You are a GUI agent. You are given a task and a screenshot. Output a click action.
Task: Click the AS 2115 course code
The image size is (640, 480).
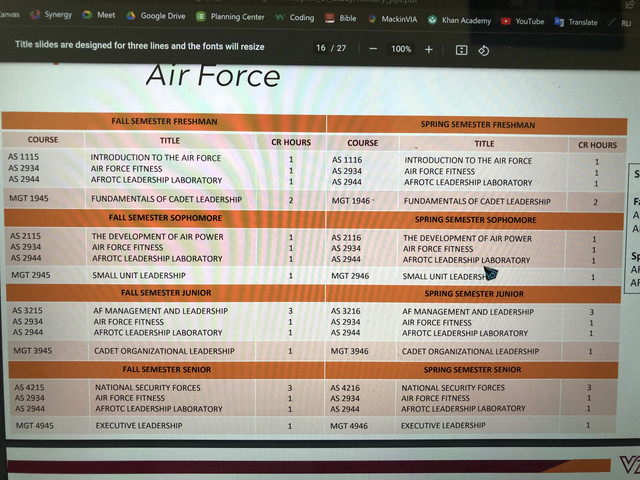26,236
